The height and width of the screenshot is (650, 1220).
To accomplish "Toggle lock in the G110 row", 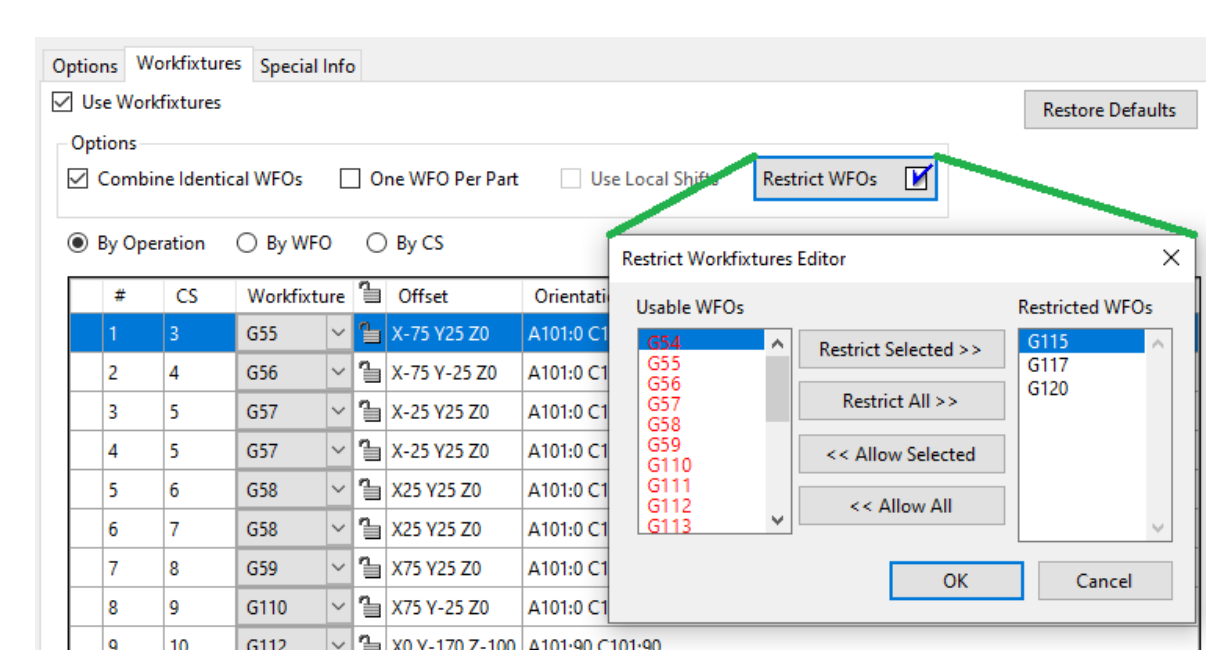I will point(370,607).
